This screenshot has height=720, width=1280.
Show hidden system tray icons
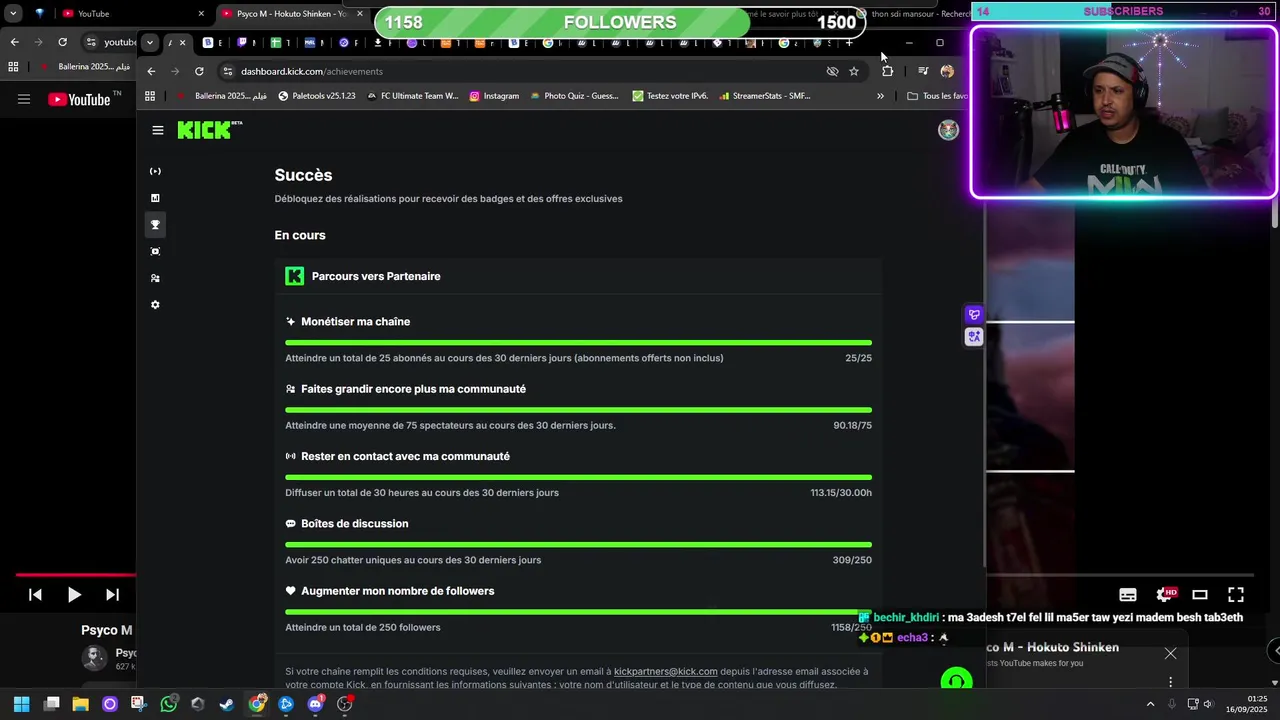click(1150, 704)
